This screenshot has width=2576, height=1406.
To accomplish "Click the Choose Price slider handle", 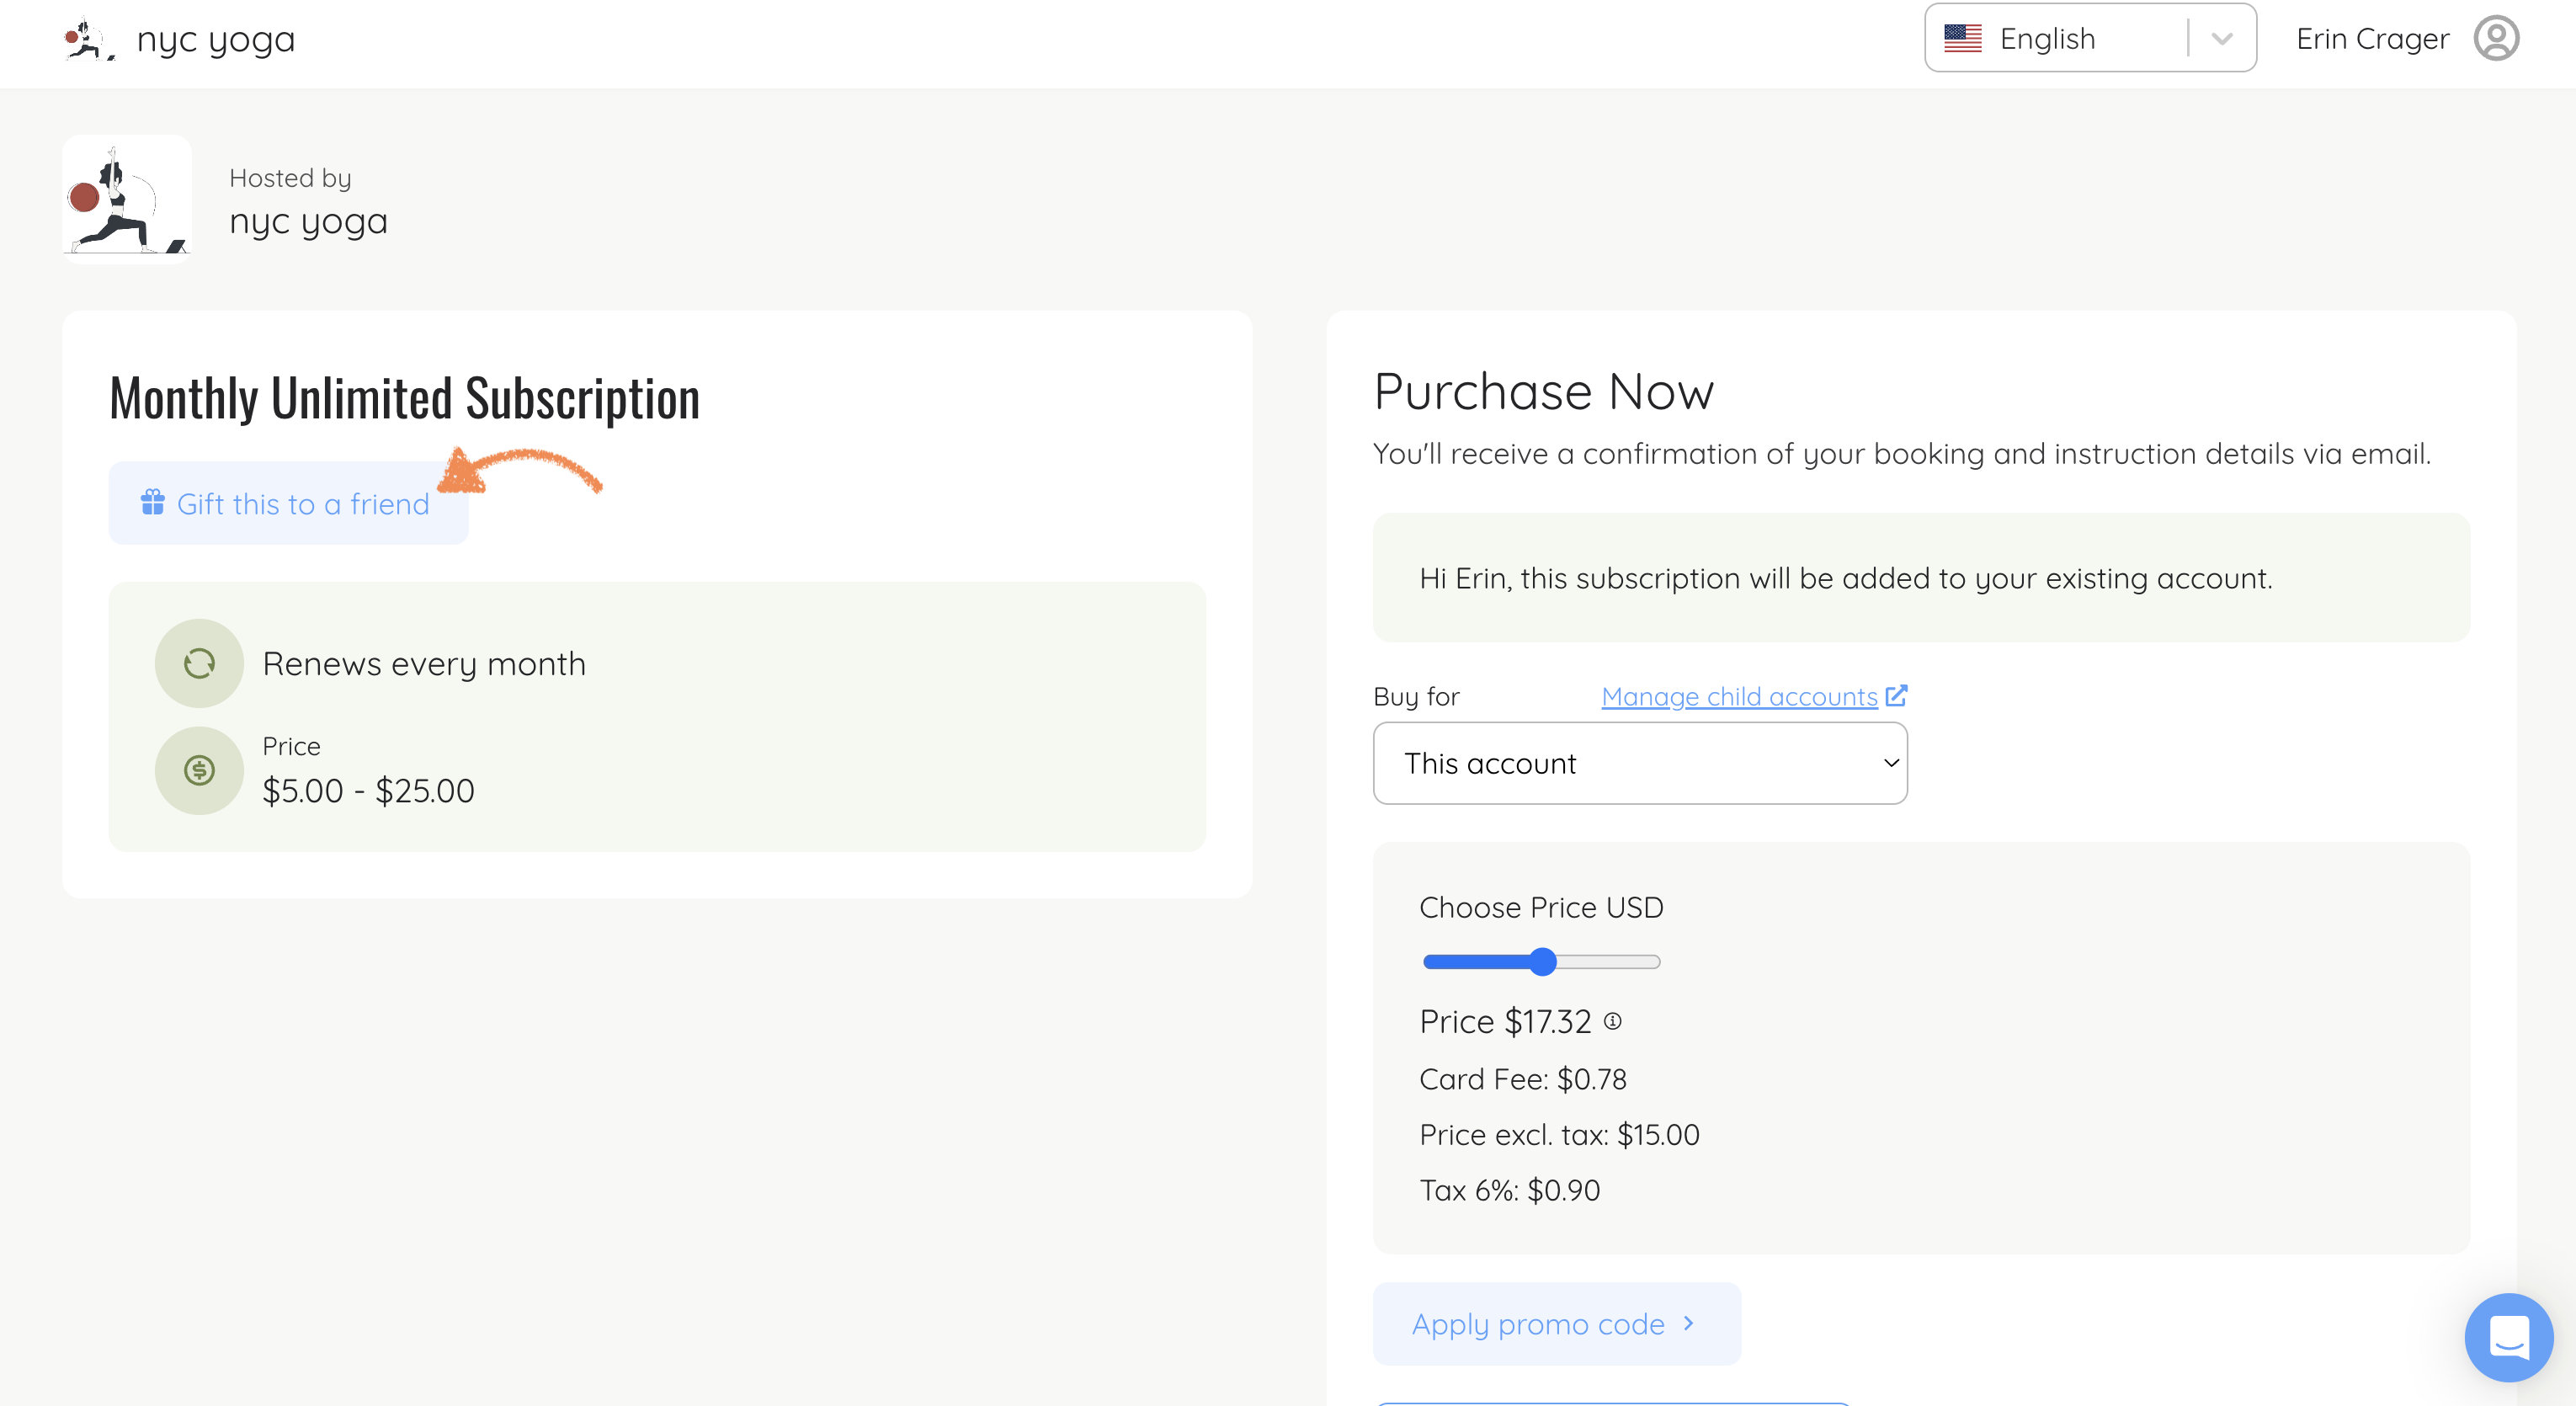I will [1543, 961].
